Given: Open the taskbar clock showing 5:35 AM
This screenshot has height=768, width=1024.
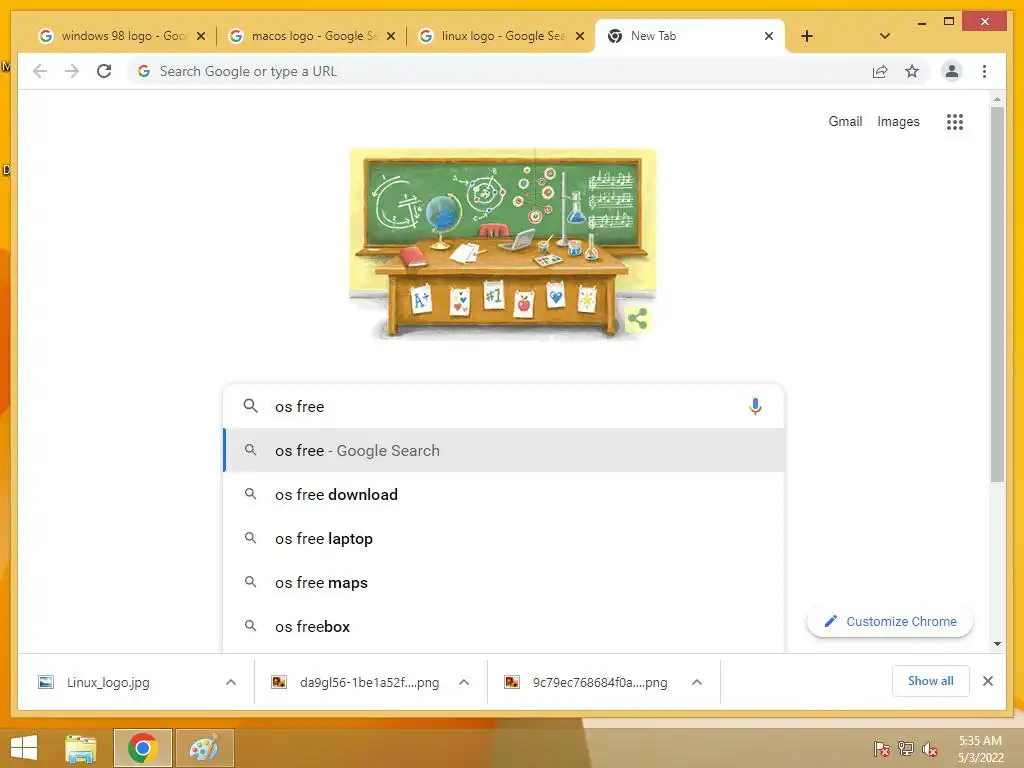Looking at the screenshot, I should pos(980,748).
